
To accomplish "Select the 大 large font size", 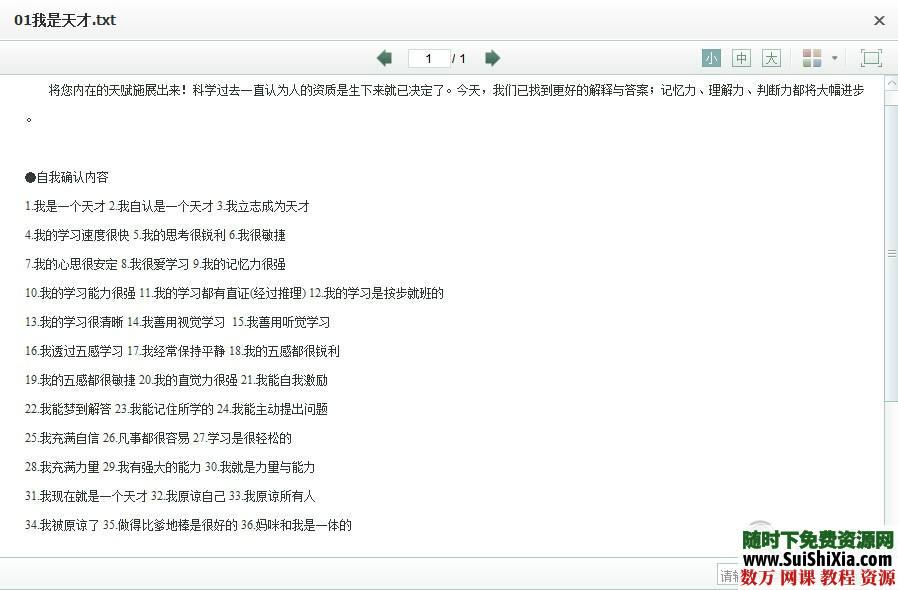I will [771, 58].
